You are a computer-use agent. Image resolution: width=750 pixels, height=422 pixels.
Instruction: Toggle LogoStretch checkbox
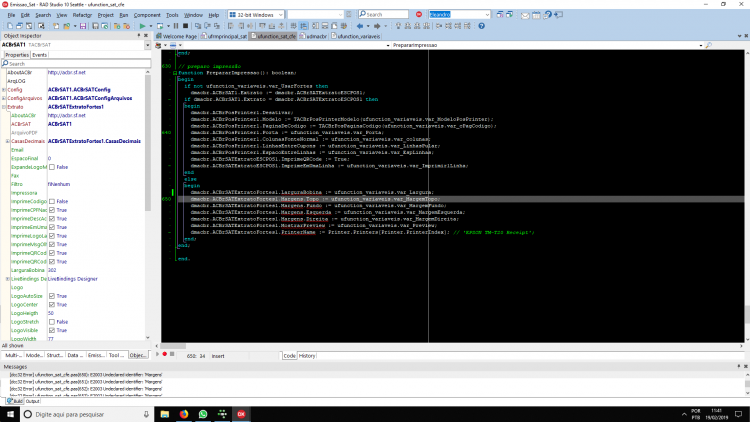[52, 322]
